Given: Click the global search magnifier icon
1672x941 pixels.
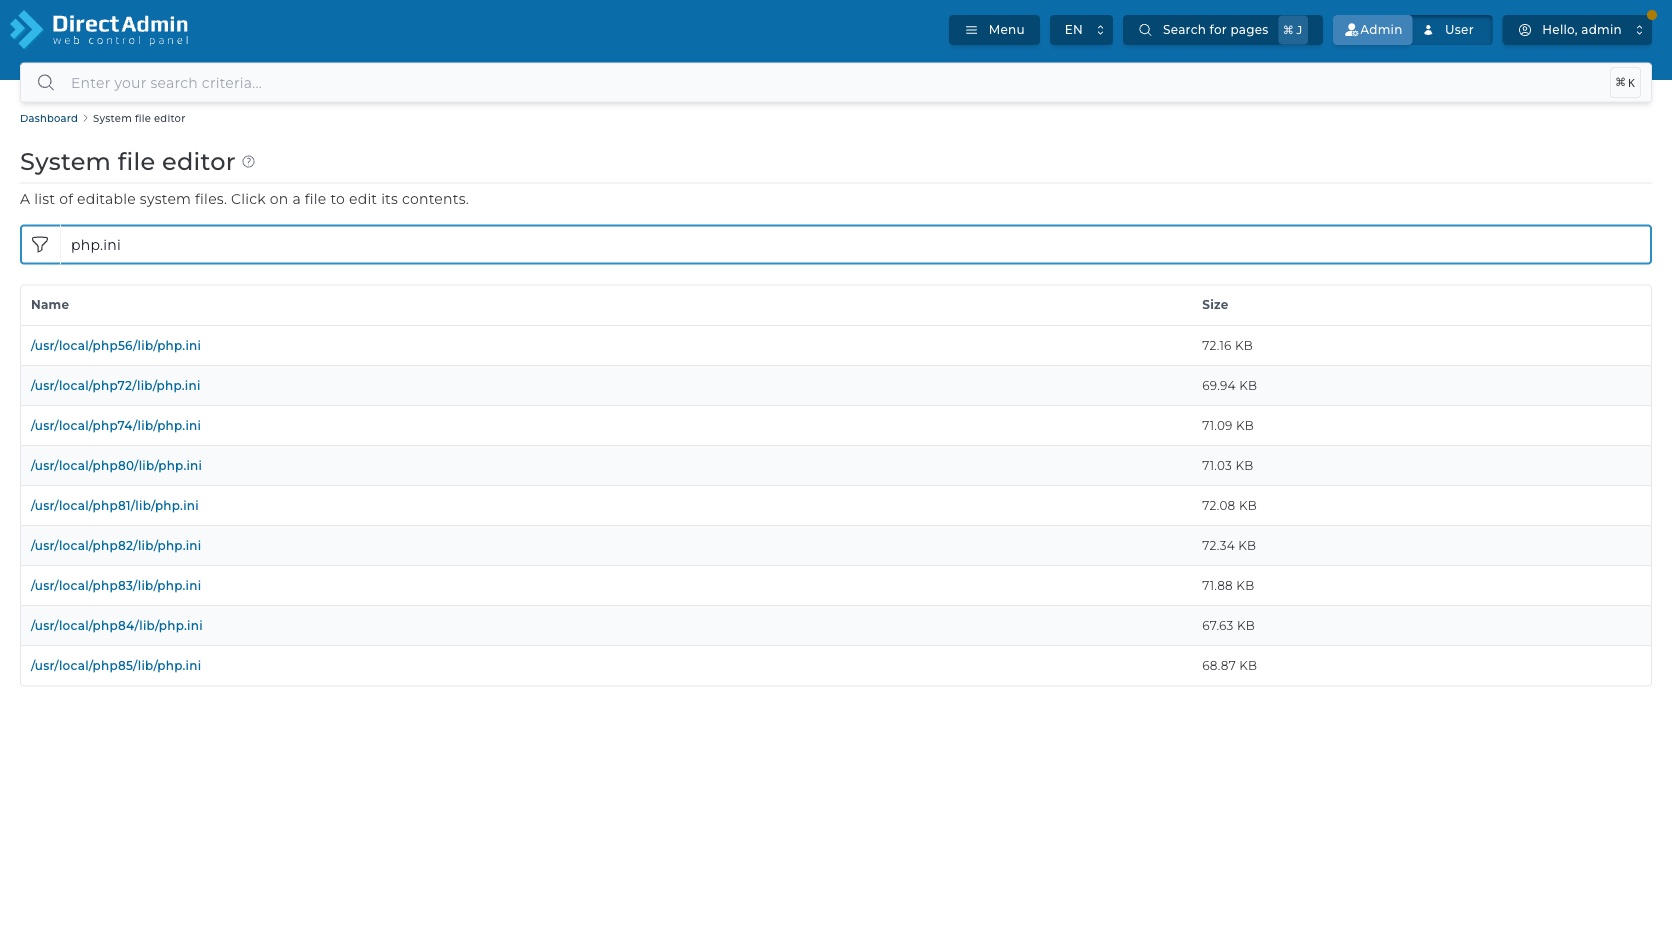Looking at the screenshot, I should (x=46, y=83).
